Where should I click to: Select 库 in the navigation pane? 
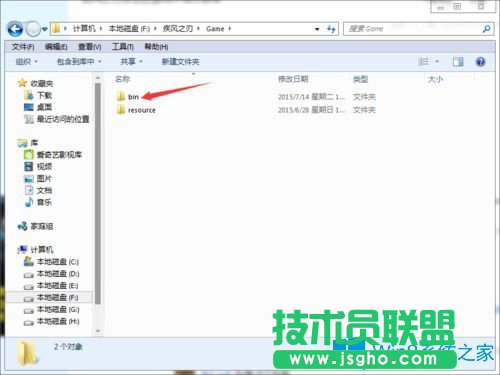tap(34, 143)
